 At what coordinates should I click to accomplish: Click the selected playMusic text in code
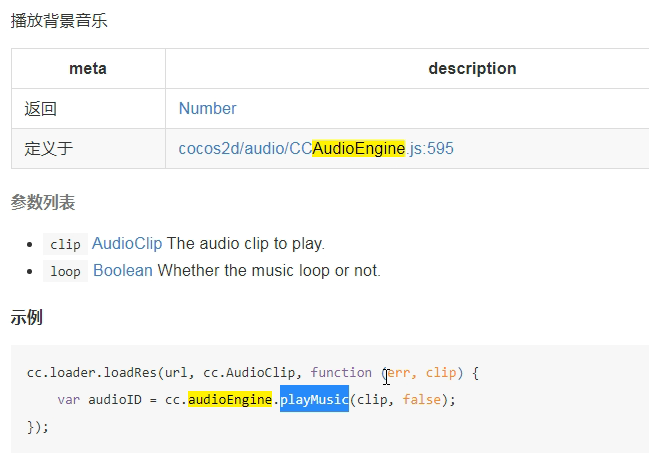pyautogui.click(x=314, y=399)
